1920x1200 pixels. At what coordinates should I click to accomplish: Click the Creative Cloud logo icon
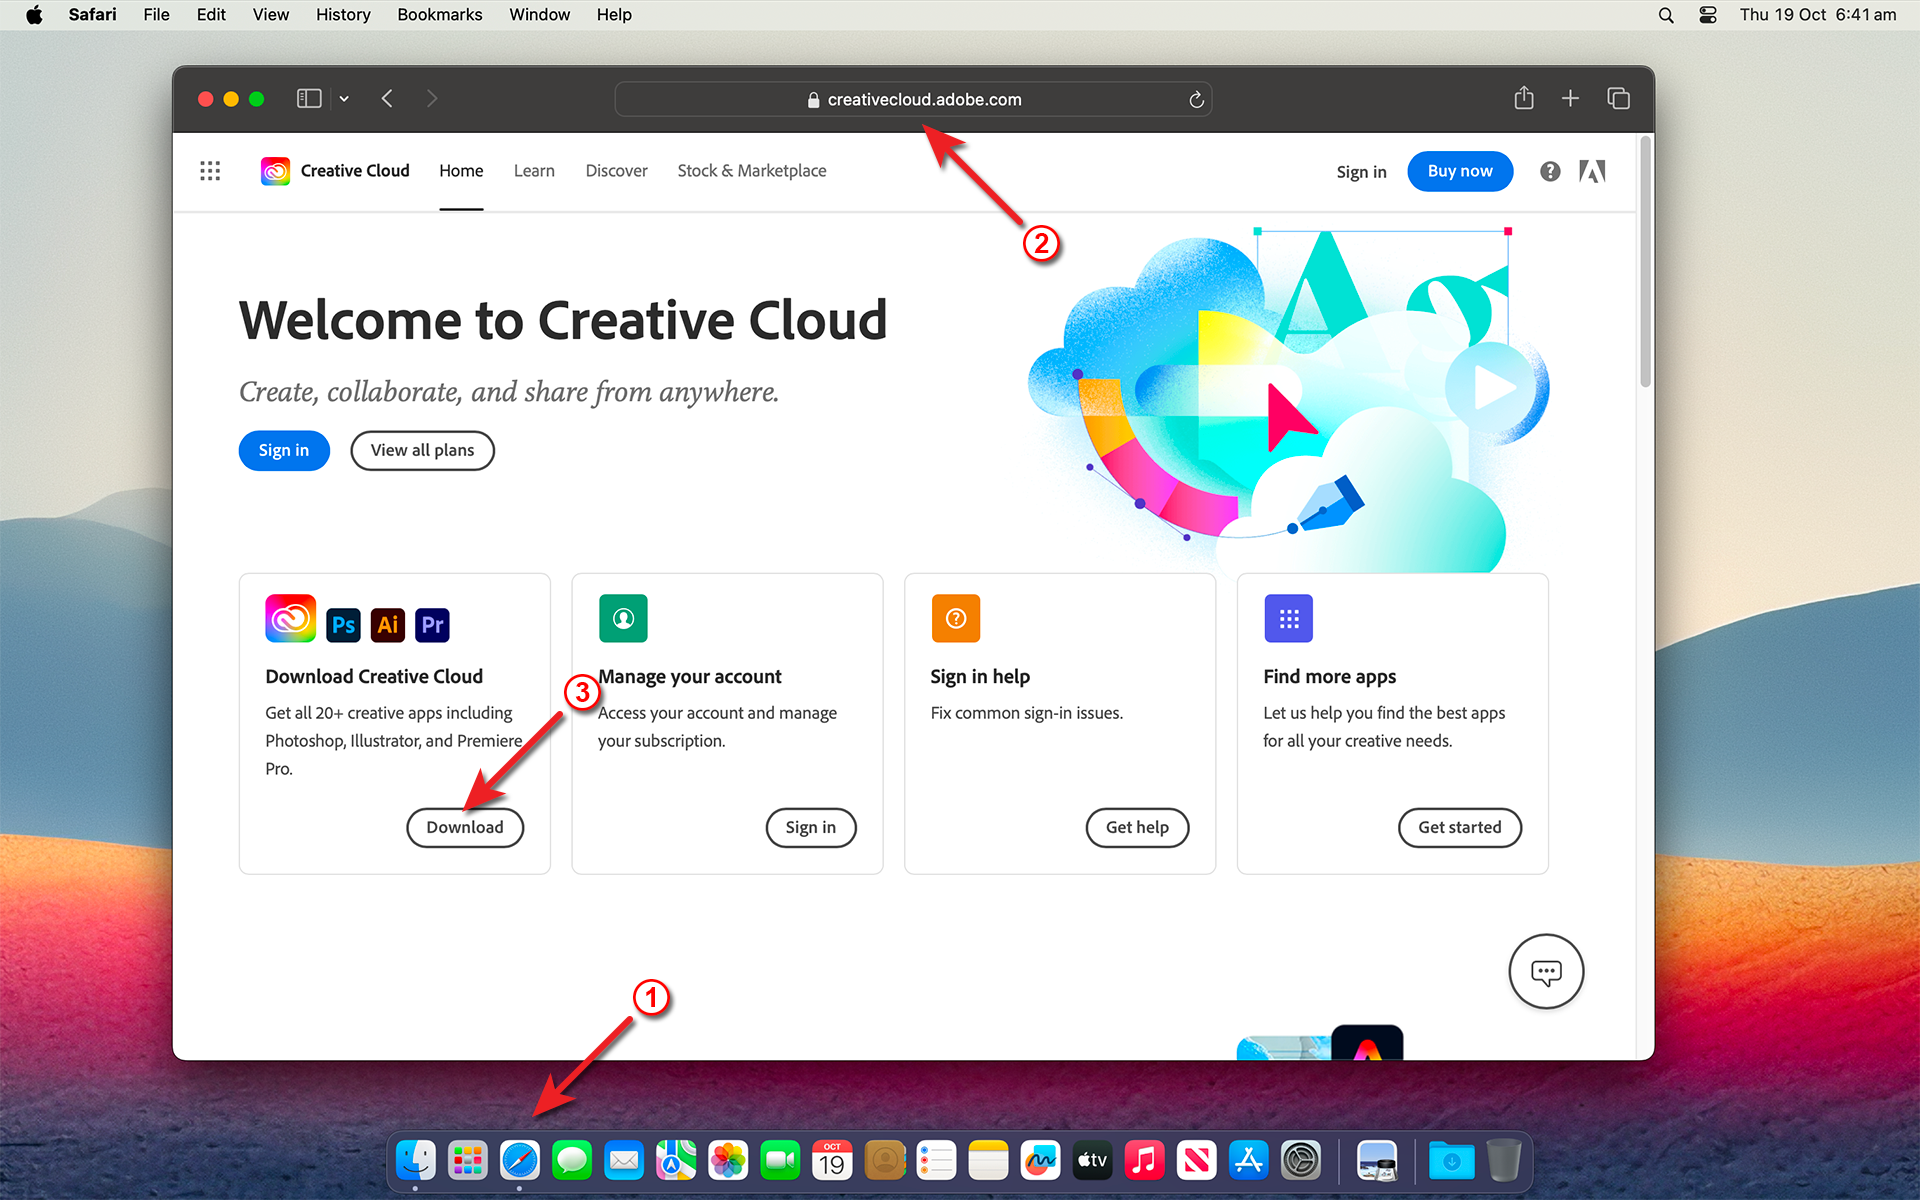coord(275,170)
